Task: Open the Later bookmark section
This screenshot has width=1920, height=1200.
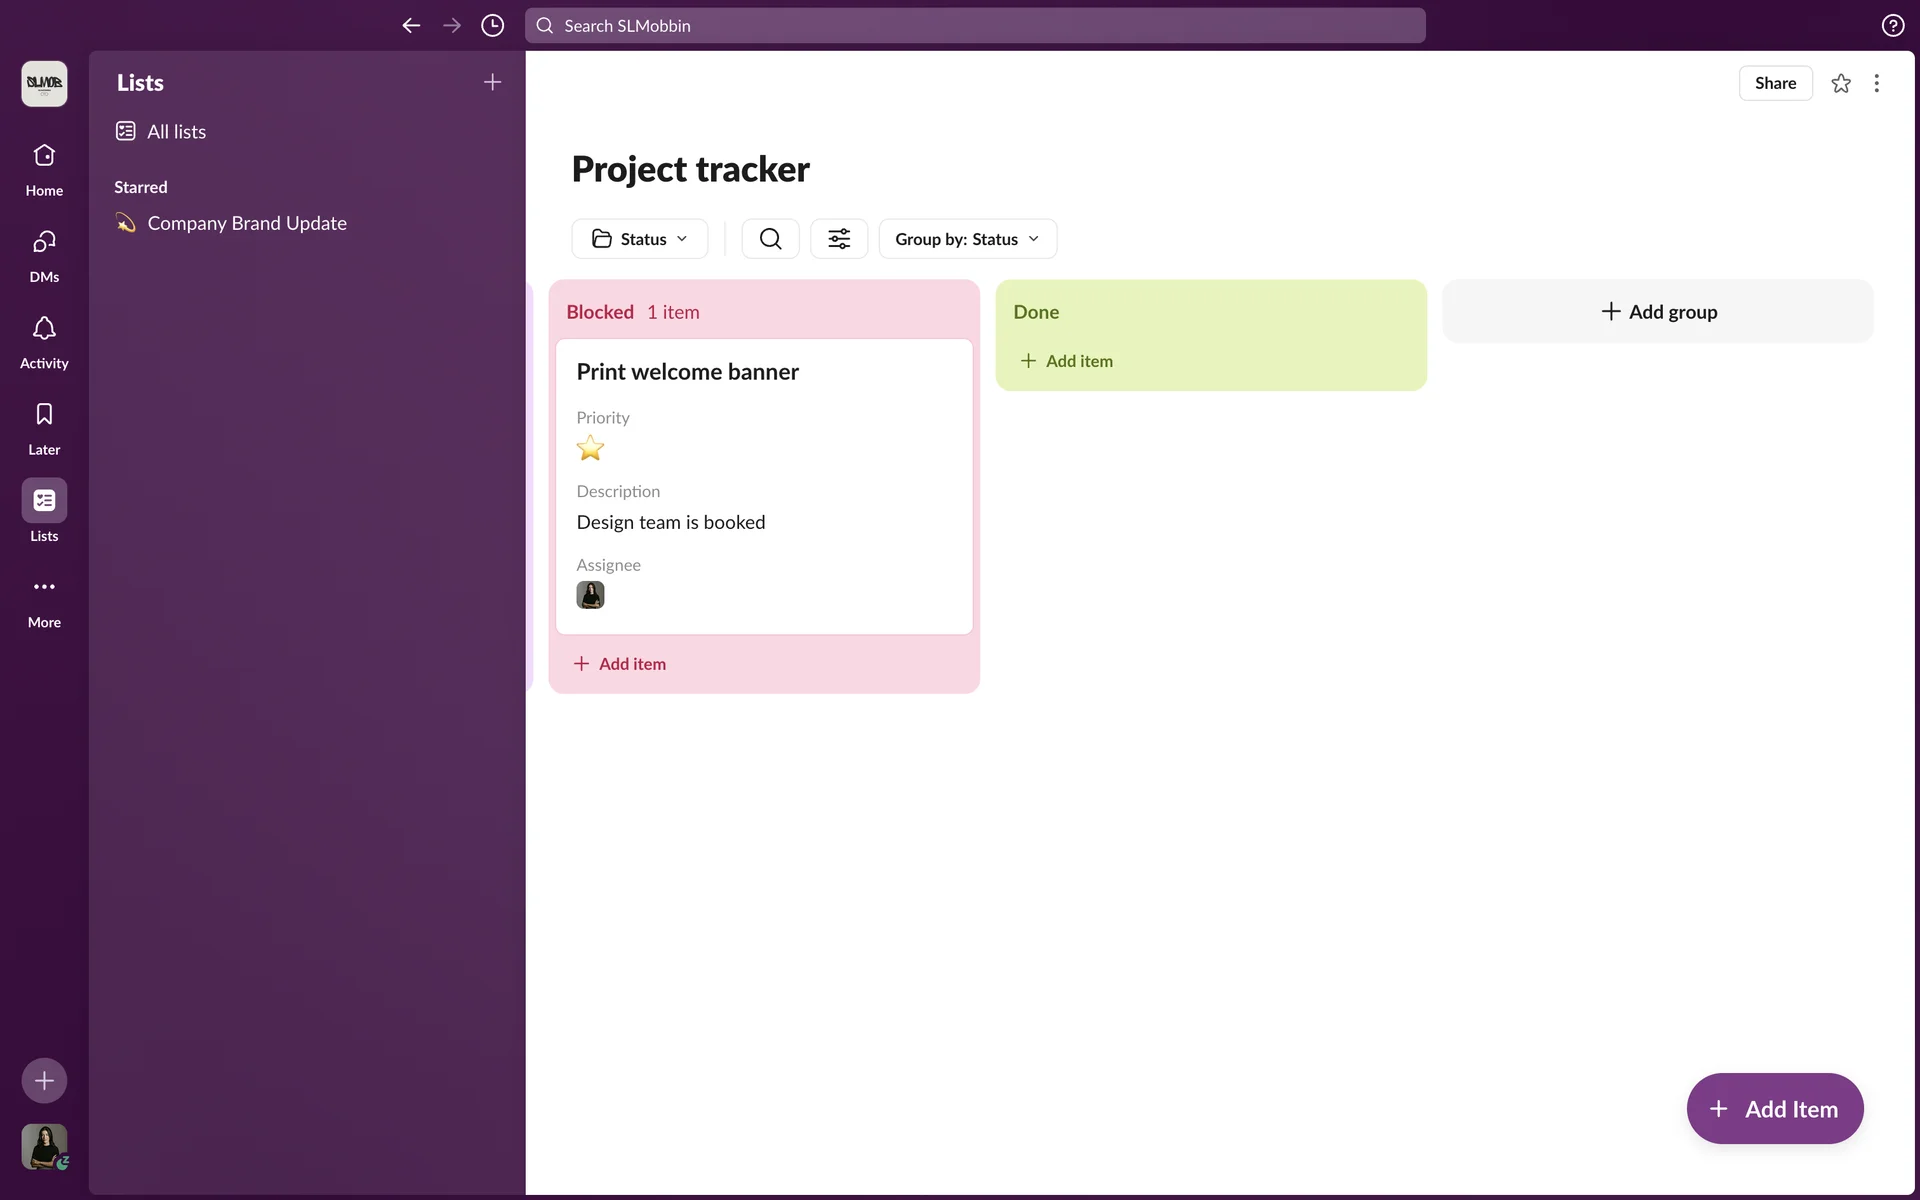Action: point(44,427)
